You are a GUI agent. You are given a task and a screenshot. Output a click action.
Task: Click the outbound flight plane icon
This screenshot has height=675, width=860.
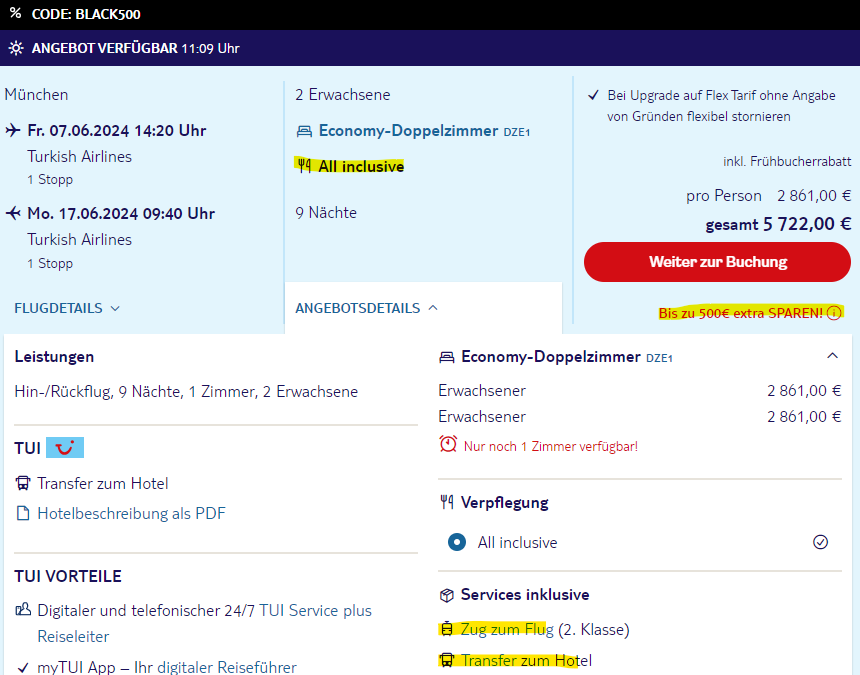tap(13, 131)
